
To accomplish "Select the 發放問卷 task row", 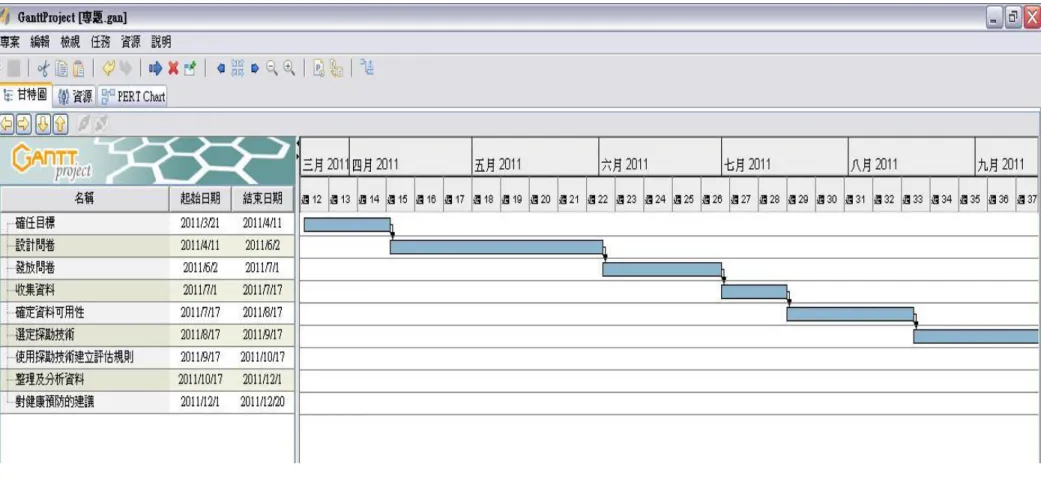I will click(147, 268).
